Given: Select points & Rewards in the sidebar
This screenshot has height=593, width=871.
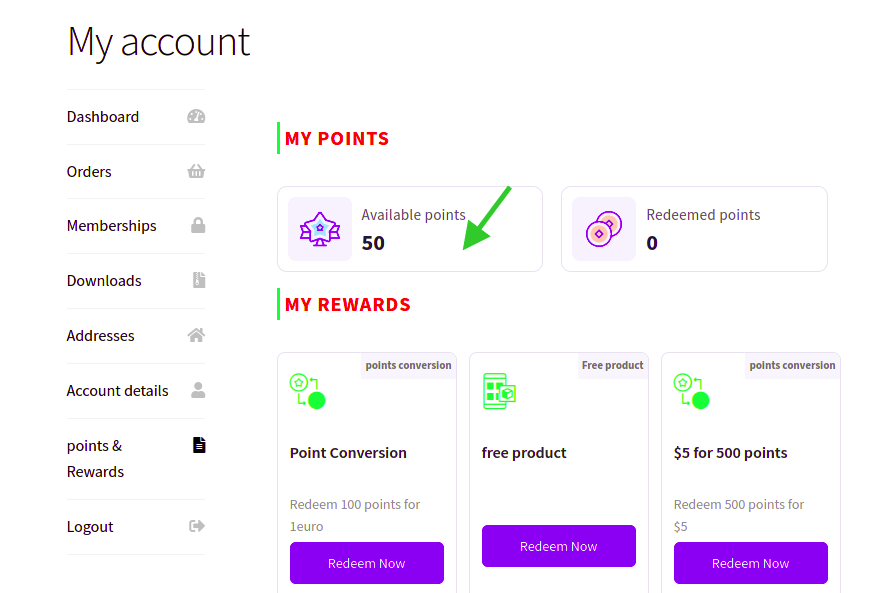Looking at the screenshot, I should tap(96, 459).
